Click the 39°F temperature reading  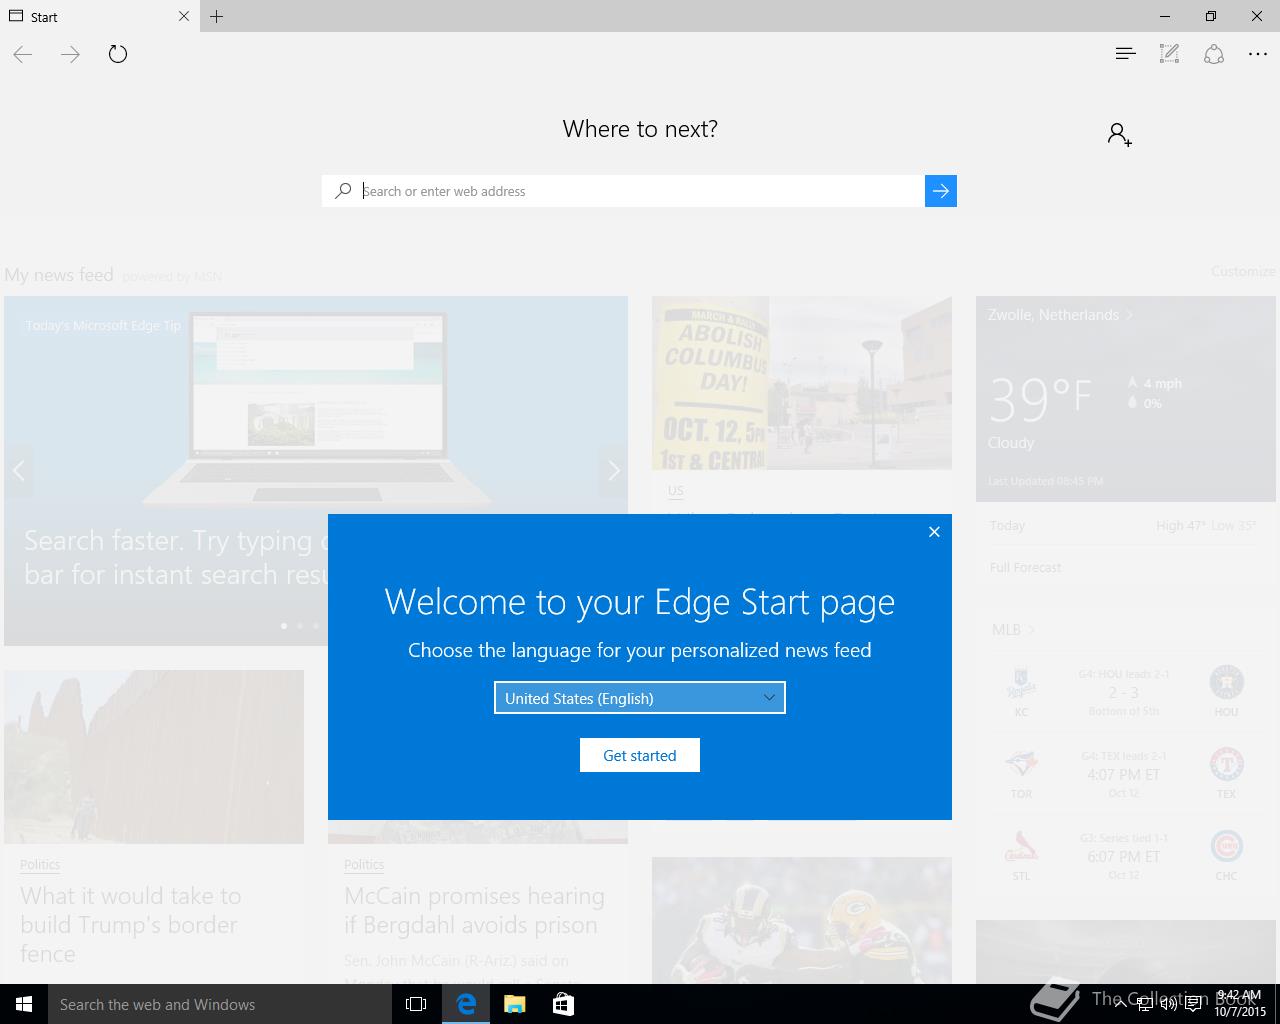(x=1040, y=399)
